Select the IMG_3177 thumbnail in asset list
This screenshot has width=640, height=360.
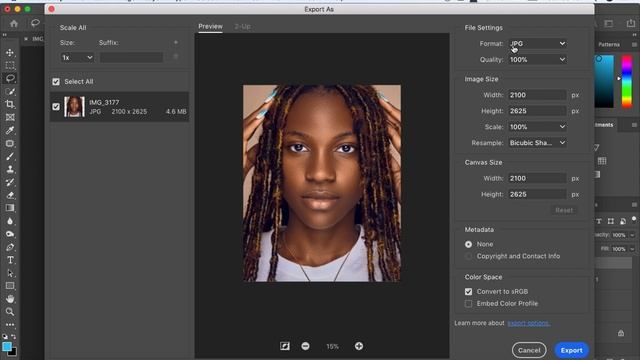coord(74,107)
